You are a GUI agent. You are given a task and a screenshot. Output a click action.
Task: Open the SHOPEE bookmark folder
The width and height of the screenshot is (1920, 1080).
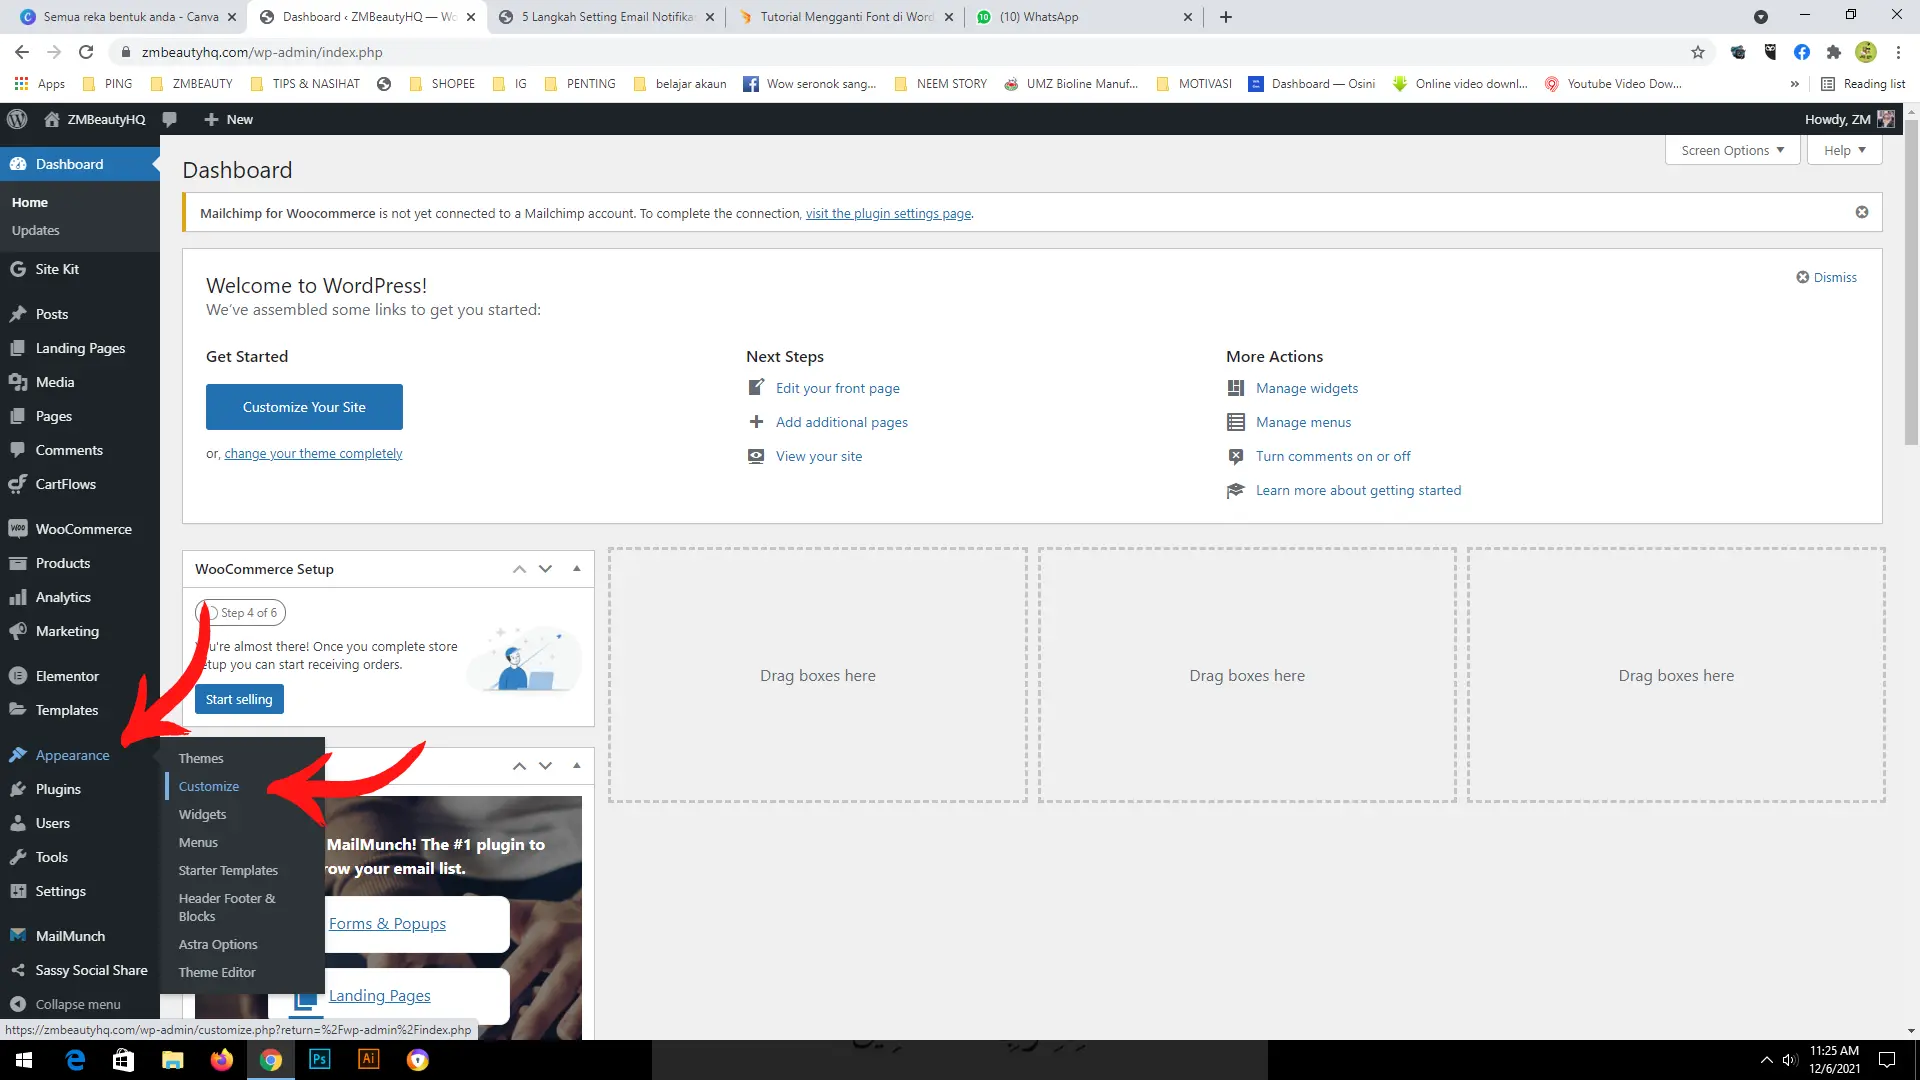pyautogui.click(x=443, y=84)
